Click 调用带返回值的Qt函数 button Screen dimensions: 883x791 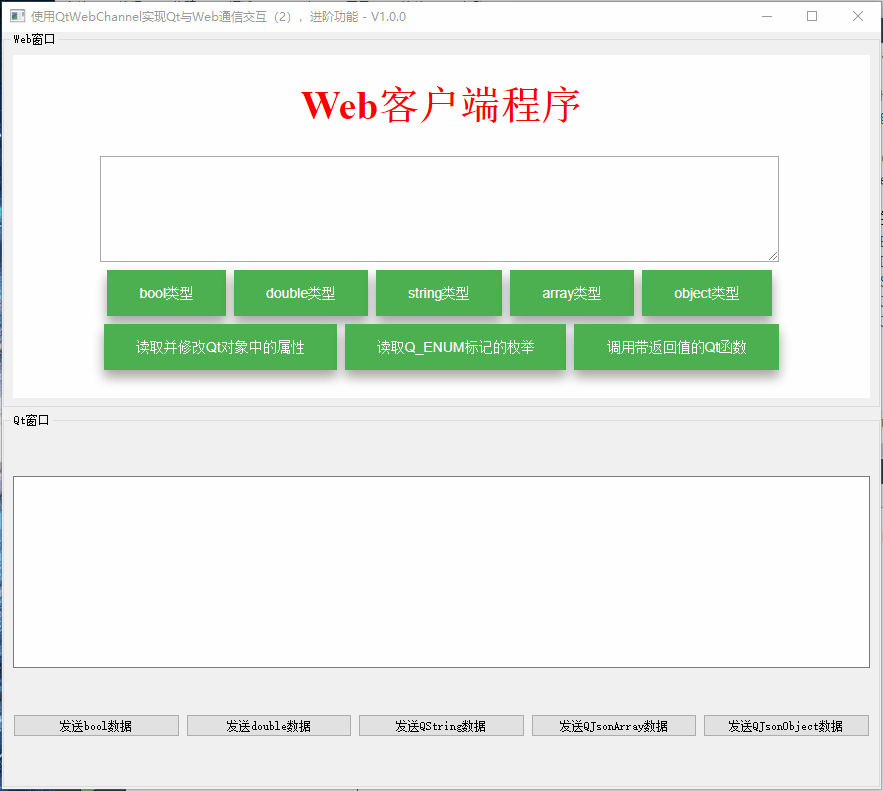click(676, 346)
